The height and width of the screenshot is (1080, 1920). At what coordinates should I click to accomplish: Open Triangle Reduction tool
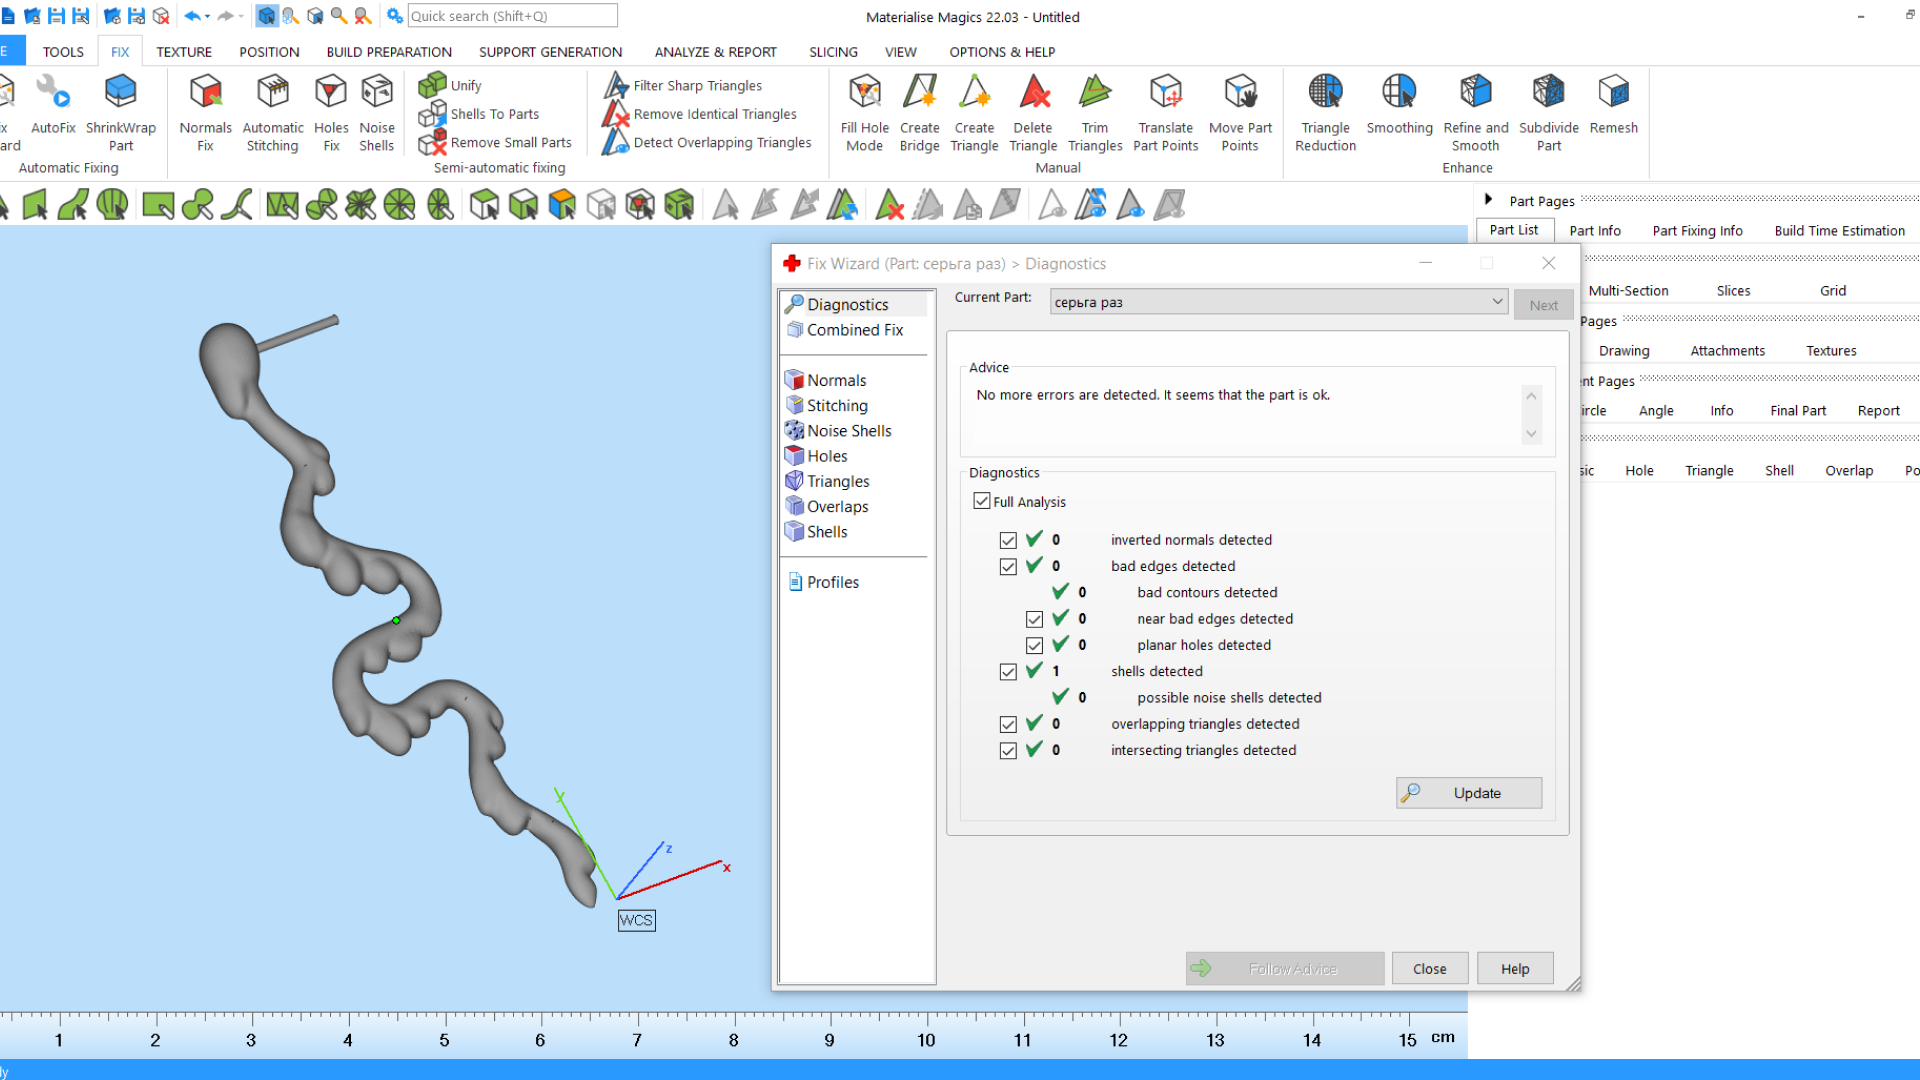pos(1325,112)
